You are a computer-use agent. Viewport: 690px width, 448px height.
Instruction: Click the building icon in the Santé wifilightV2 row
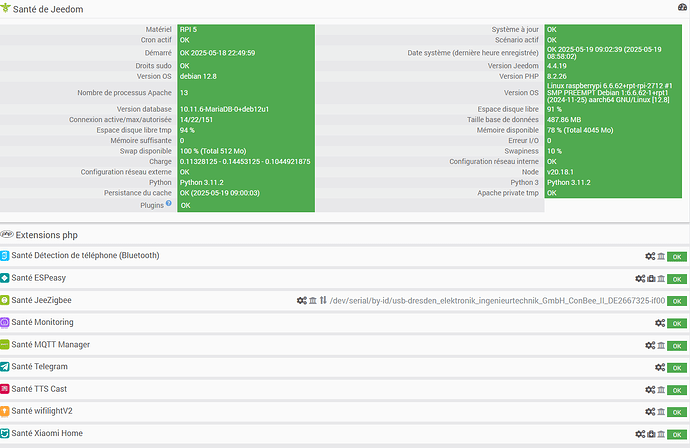coord(661,412)
